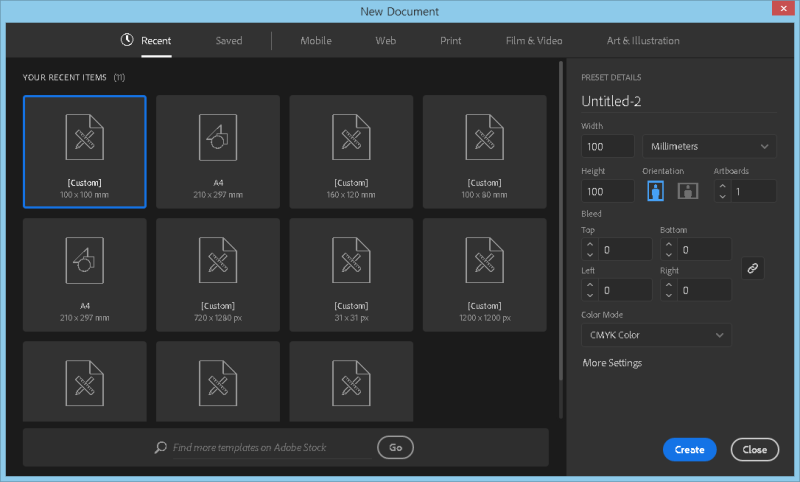Select the 100 x 100 mm custom preset

(x=85, y=151)
